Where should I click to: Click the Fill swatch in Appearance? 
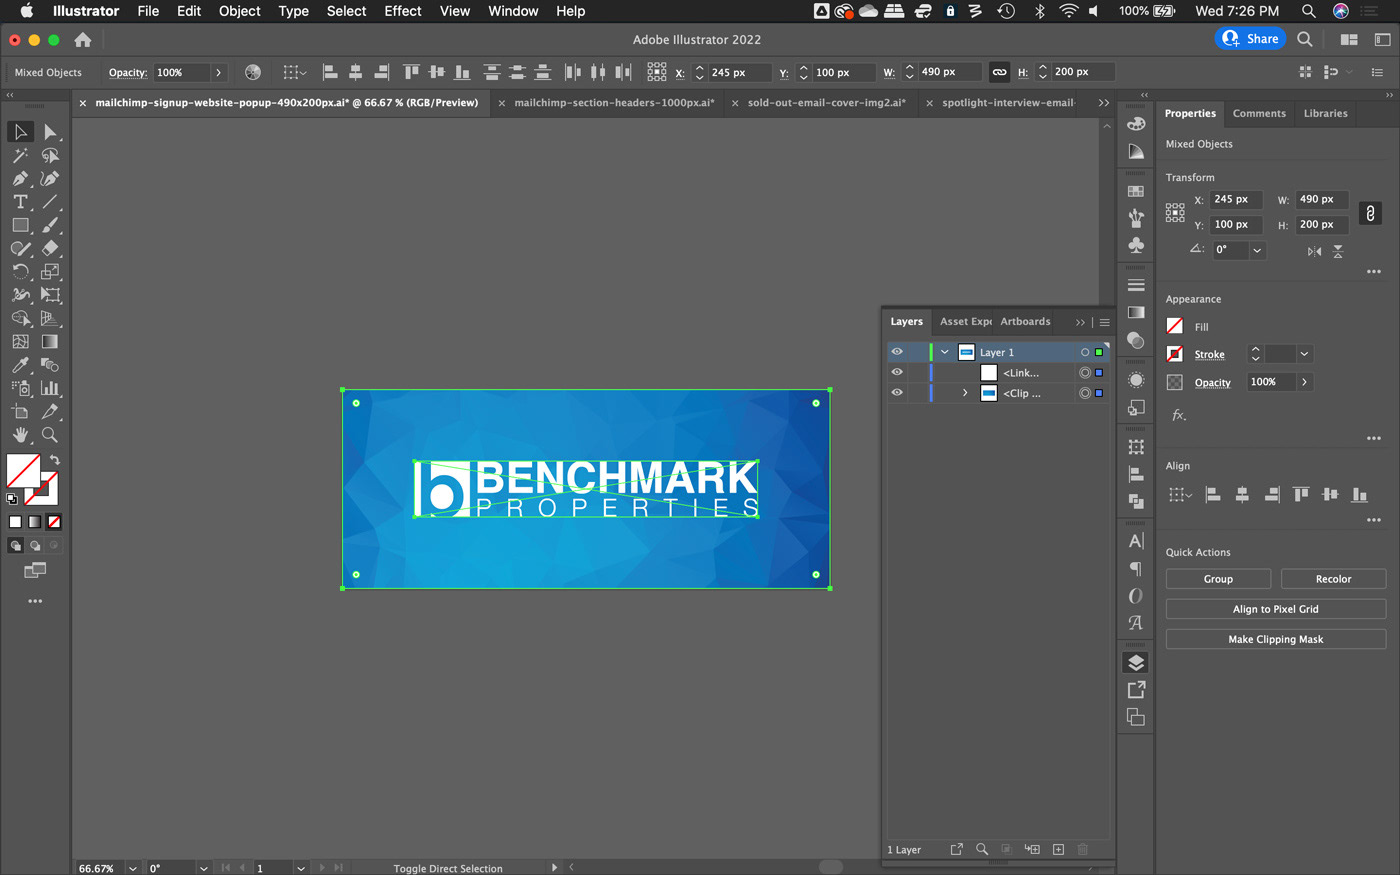[x=1175, y=326]
